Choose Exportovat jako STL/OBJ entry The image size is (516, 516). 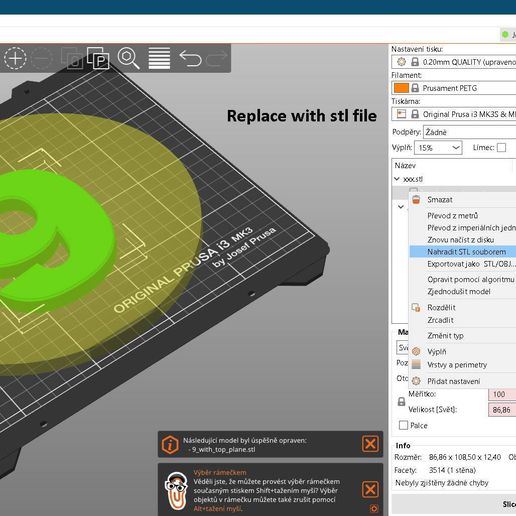click(463, 264)
